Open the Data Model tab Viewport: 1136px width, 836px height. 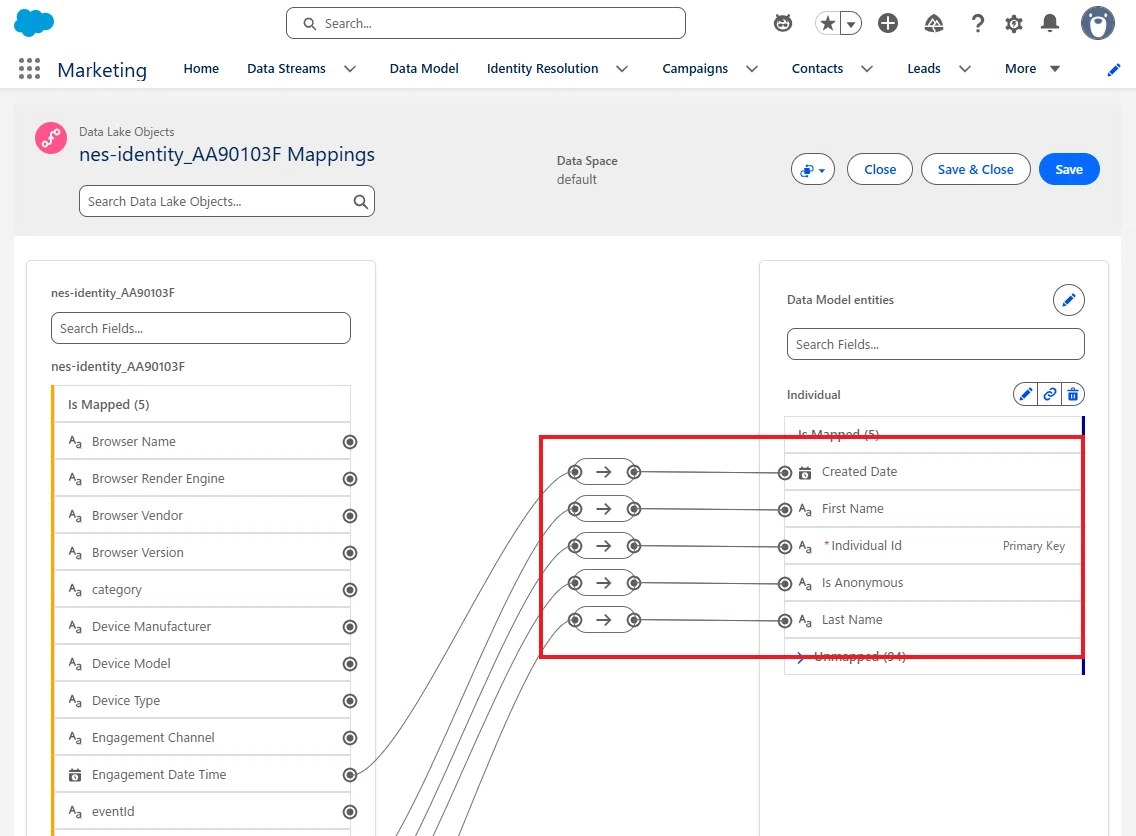(x=424, y=69)
